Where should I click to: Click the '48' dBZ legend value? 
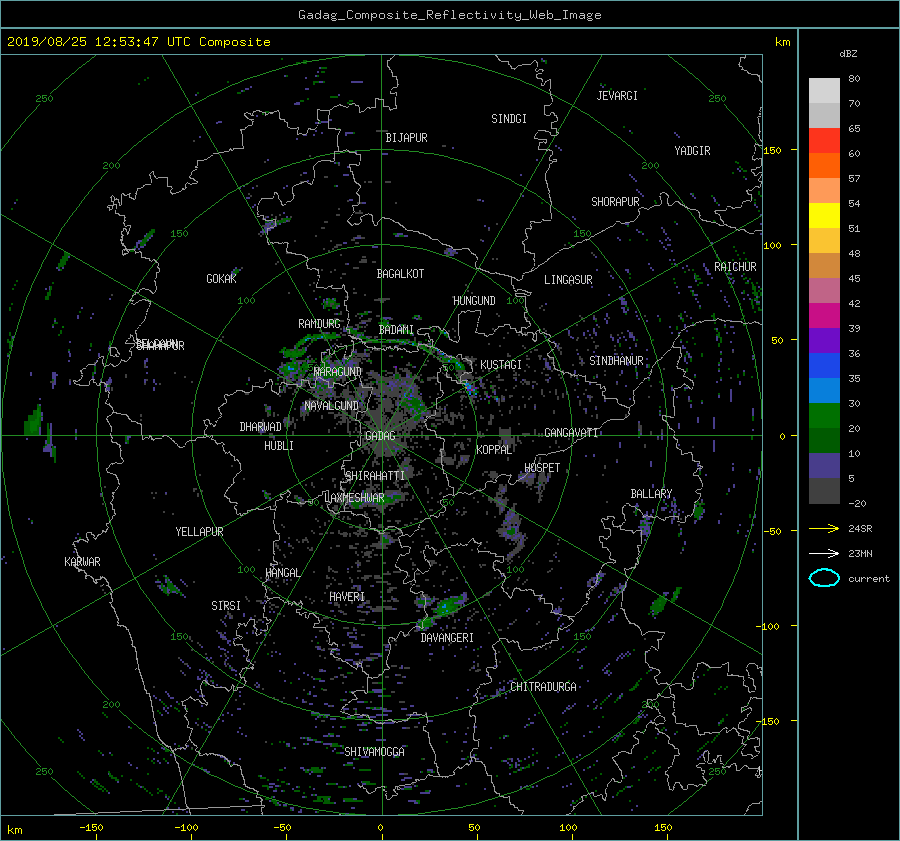(854, 254)
